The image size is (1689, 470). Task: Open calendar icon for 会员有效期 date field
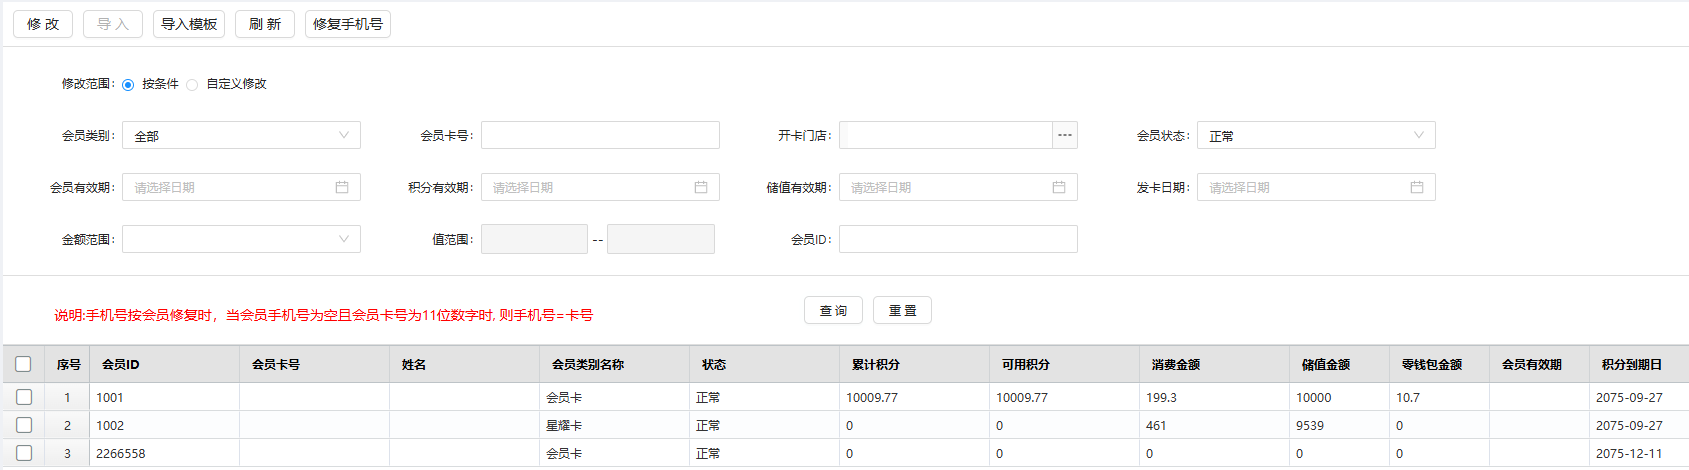tap(342, 187)
